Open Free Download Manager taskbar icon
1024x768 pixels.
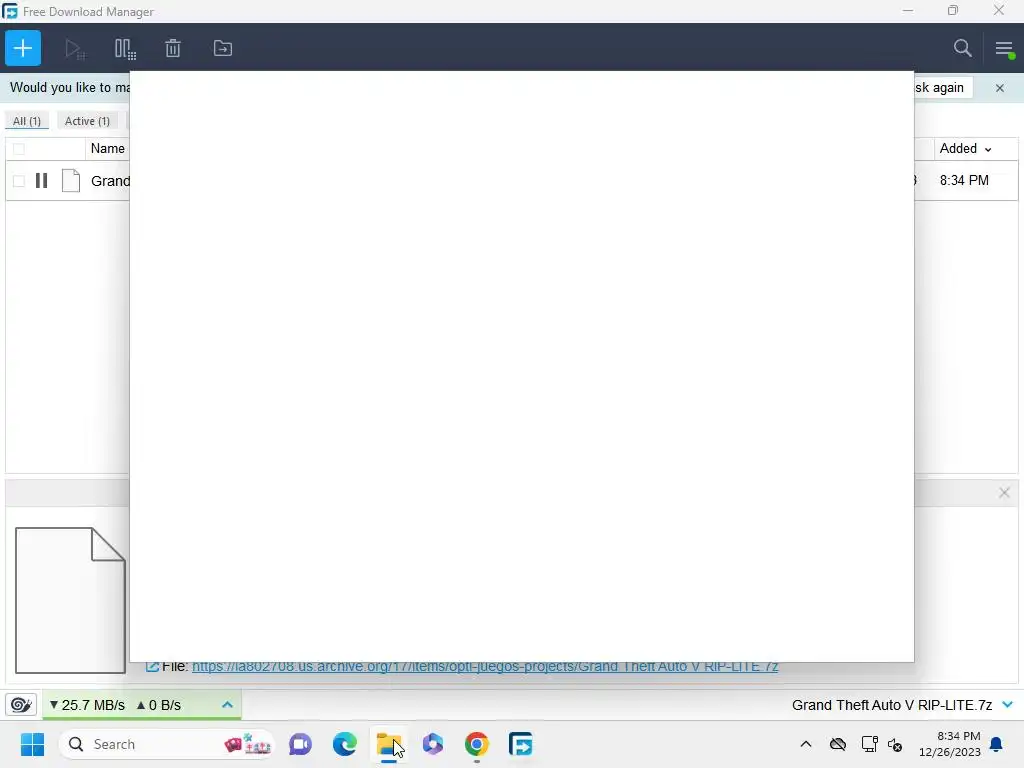coord(520,744)
